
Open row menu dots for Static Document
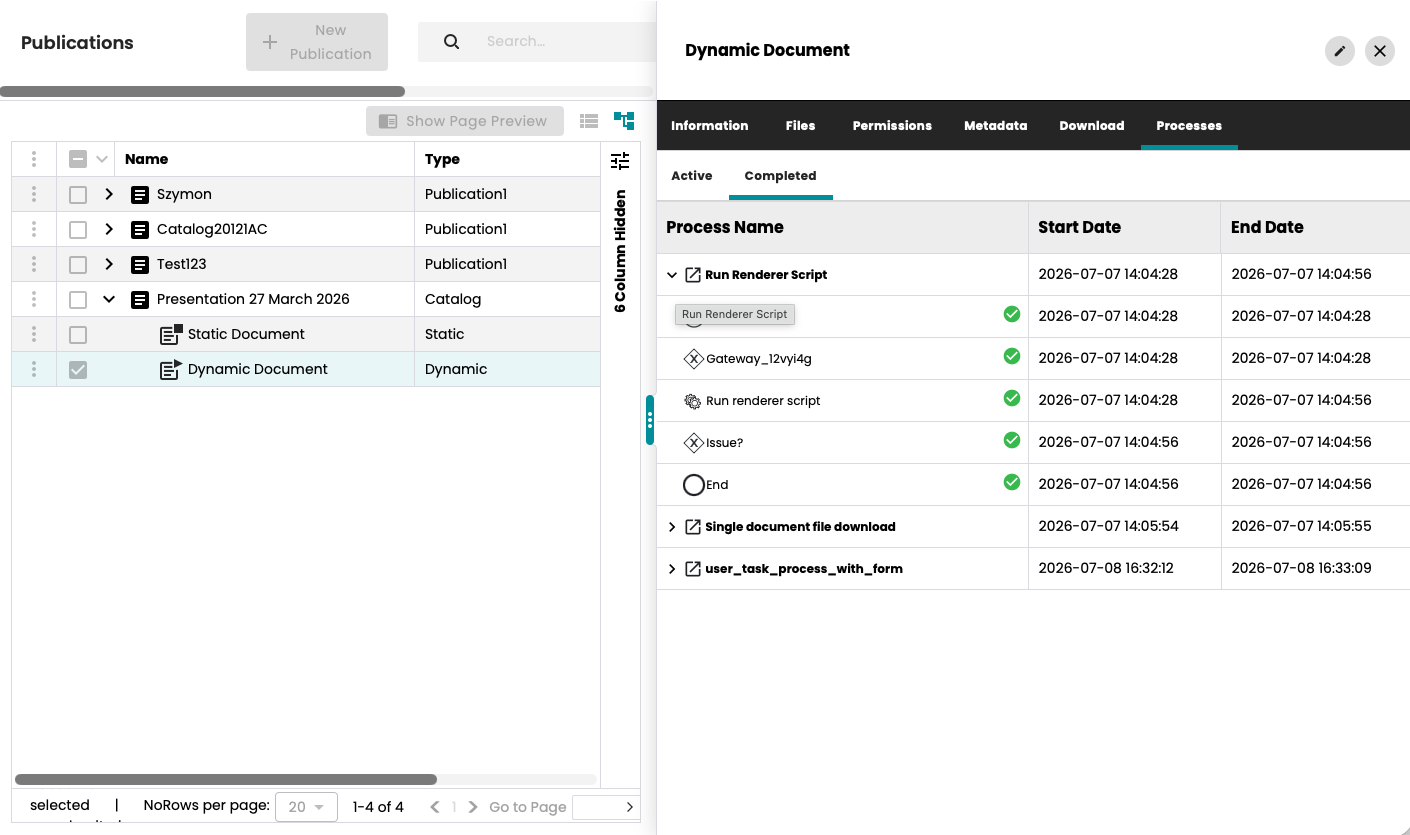tap(34, 335)
